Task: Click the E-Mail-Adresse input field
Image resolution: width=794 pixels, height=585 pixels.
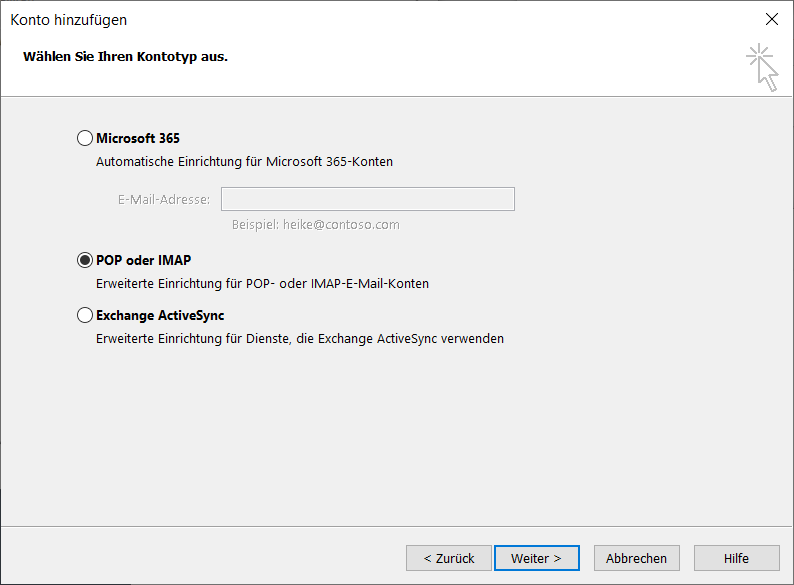Action: (x=368, y=199)
